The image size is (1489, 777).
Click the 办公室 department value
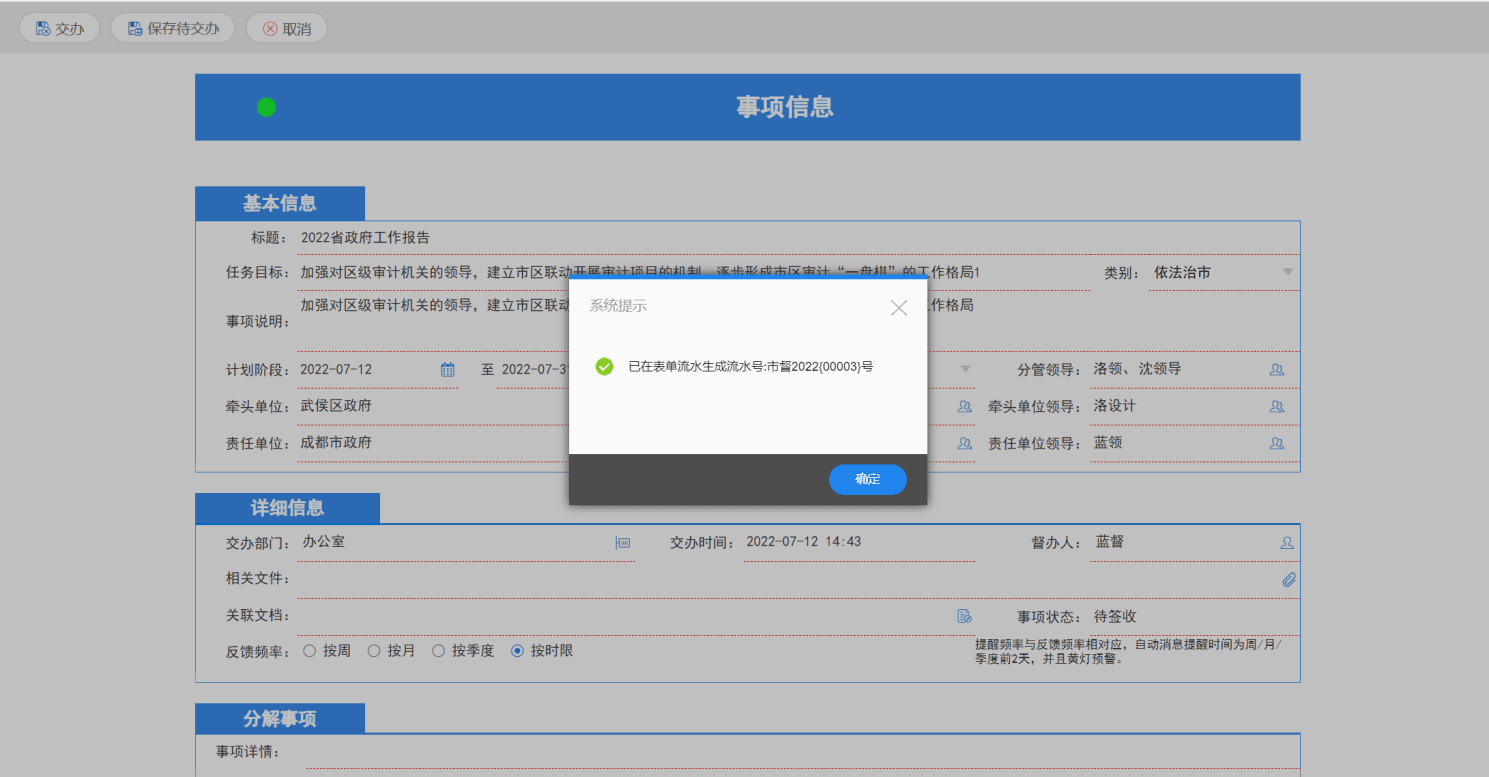pos(324,542)
